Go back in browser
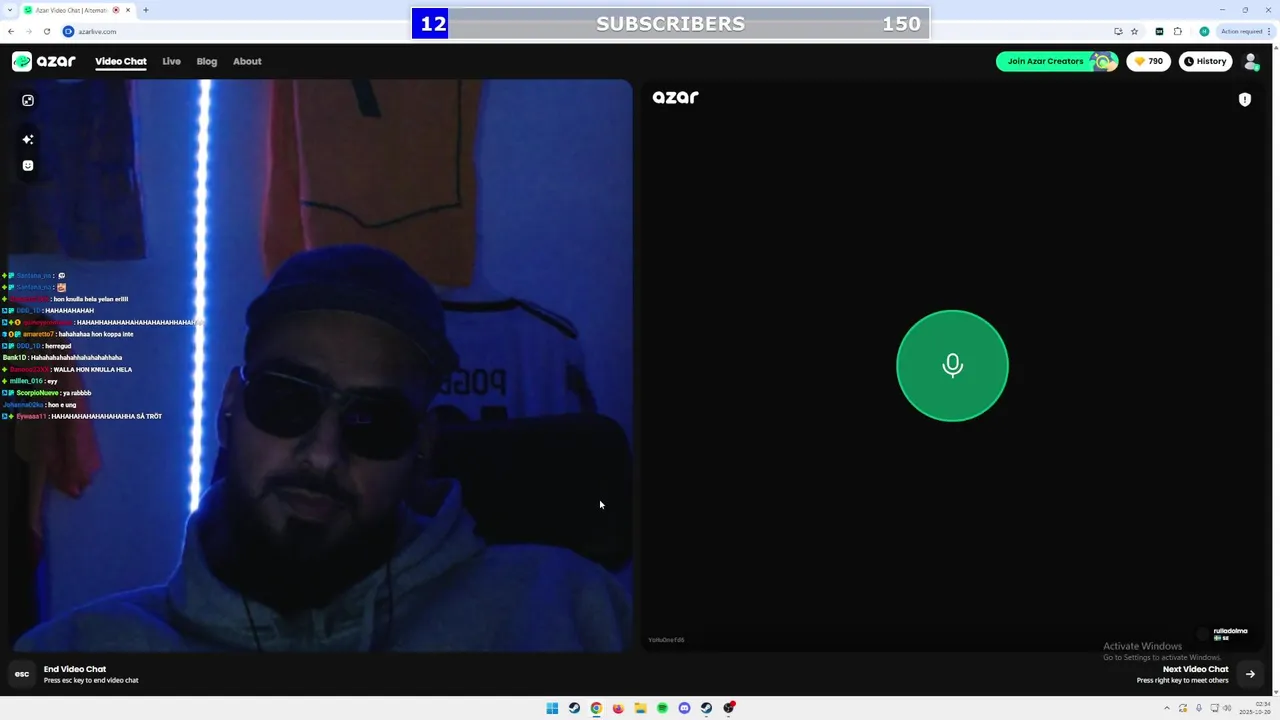The height and width of the screenshot is (720, 1280). (x=11, y=31)
